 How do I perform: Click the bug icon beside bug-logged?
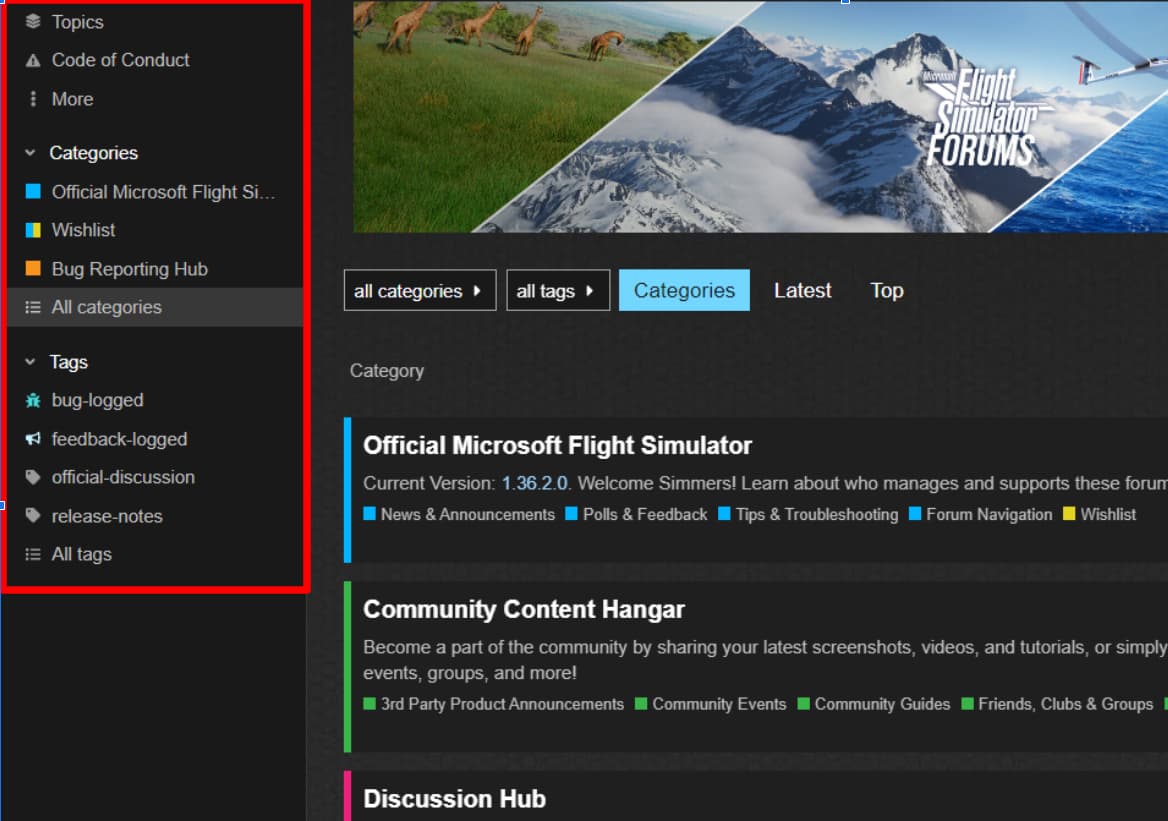(33, 400)
